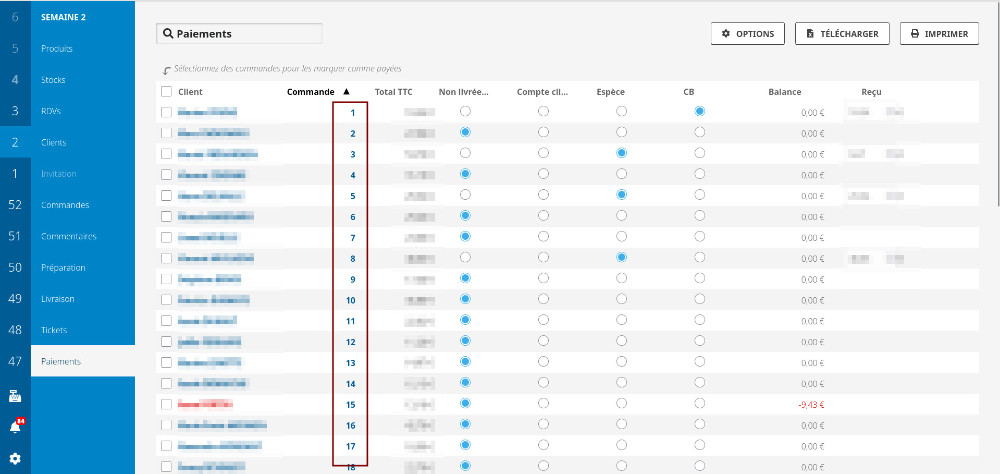Select Espèce radio for order 1
The height and width of the screenshot is (474, 1000).
pyautogui.click(x=621, y=111)
